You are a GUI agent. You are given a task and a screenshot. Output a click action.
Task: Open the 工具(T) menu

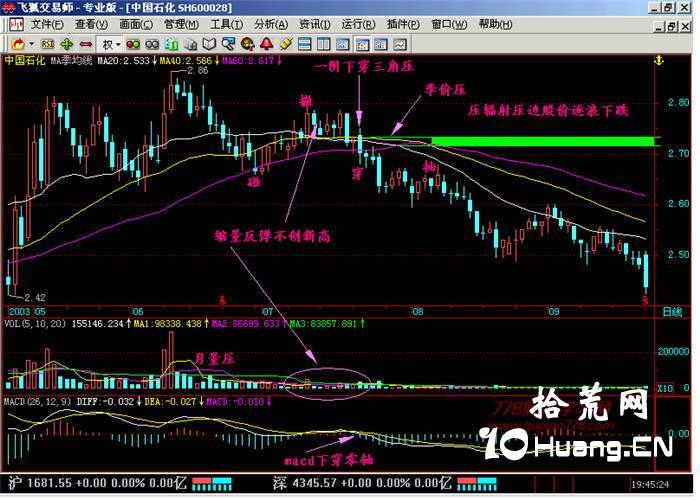click(x=226, y=25)
